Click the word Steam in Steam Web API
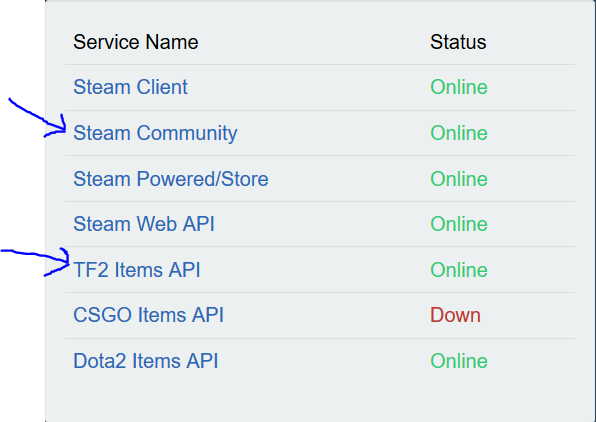This screenshot has width=596, height=422. tap(101, 224)
